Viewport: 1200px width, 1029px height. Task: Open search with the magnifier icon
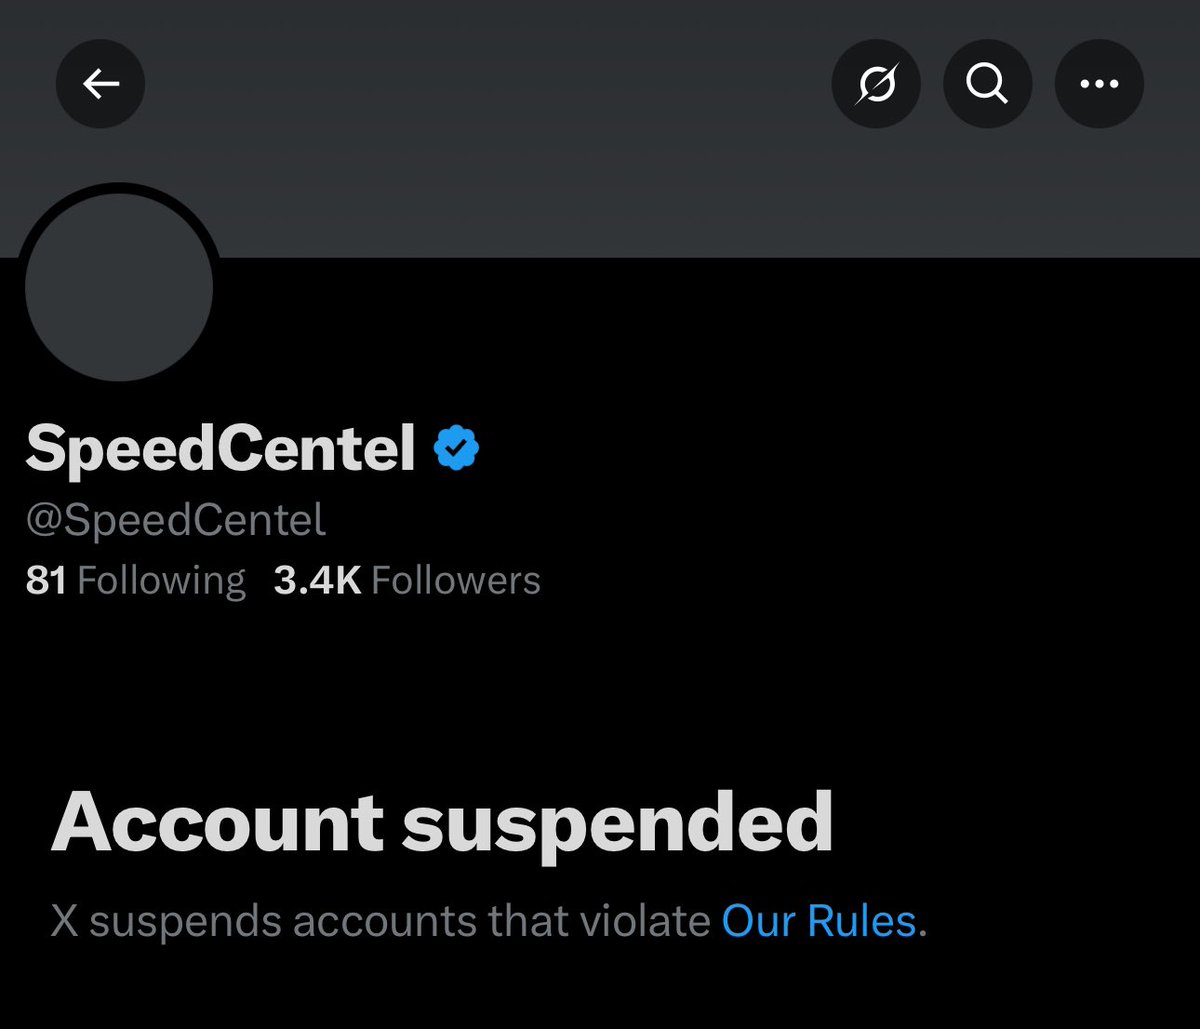[987, 84]
